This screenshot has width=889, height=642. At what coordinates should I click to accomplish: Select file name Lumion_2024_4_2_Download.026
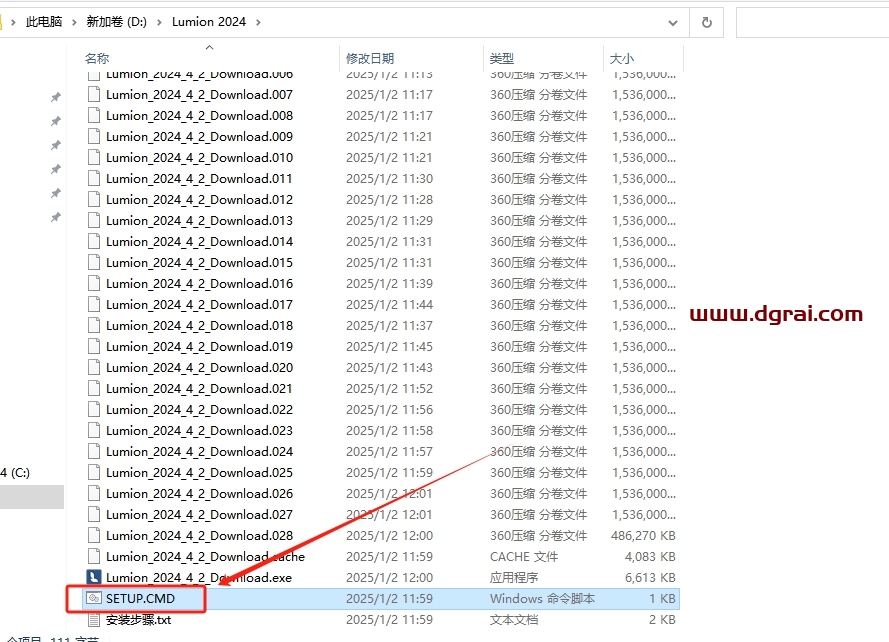200,493
